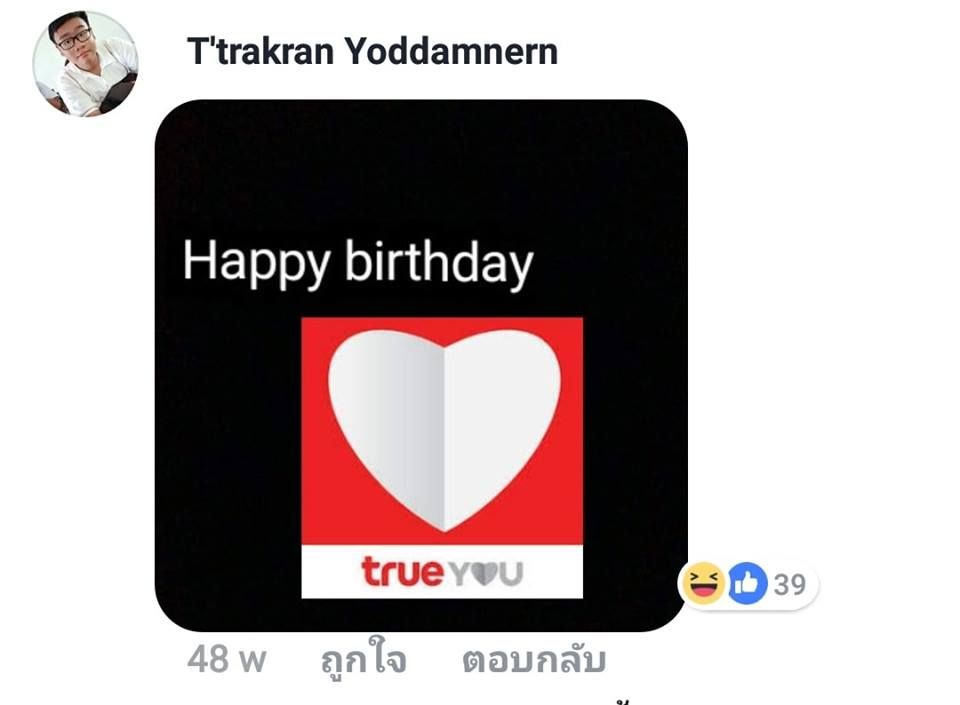Open the commenter name T'trakran Yoddamnern
This screenshot has width=960, height=705.
pos(372,51)
